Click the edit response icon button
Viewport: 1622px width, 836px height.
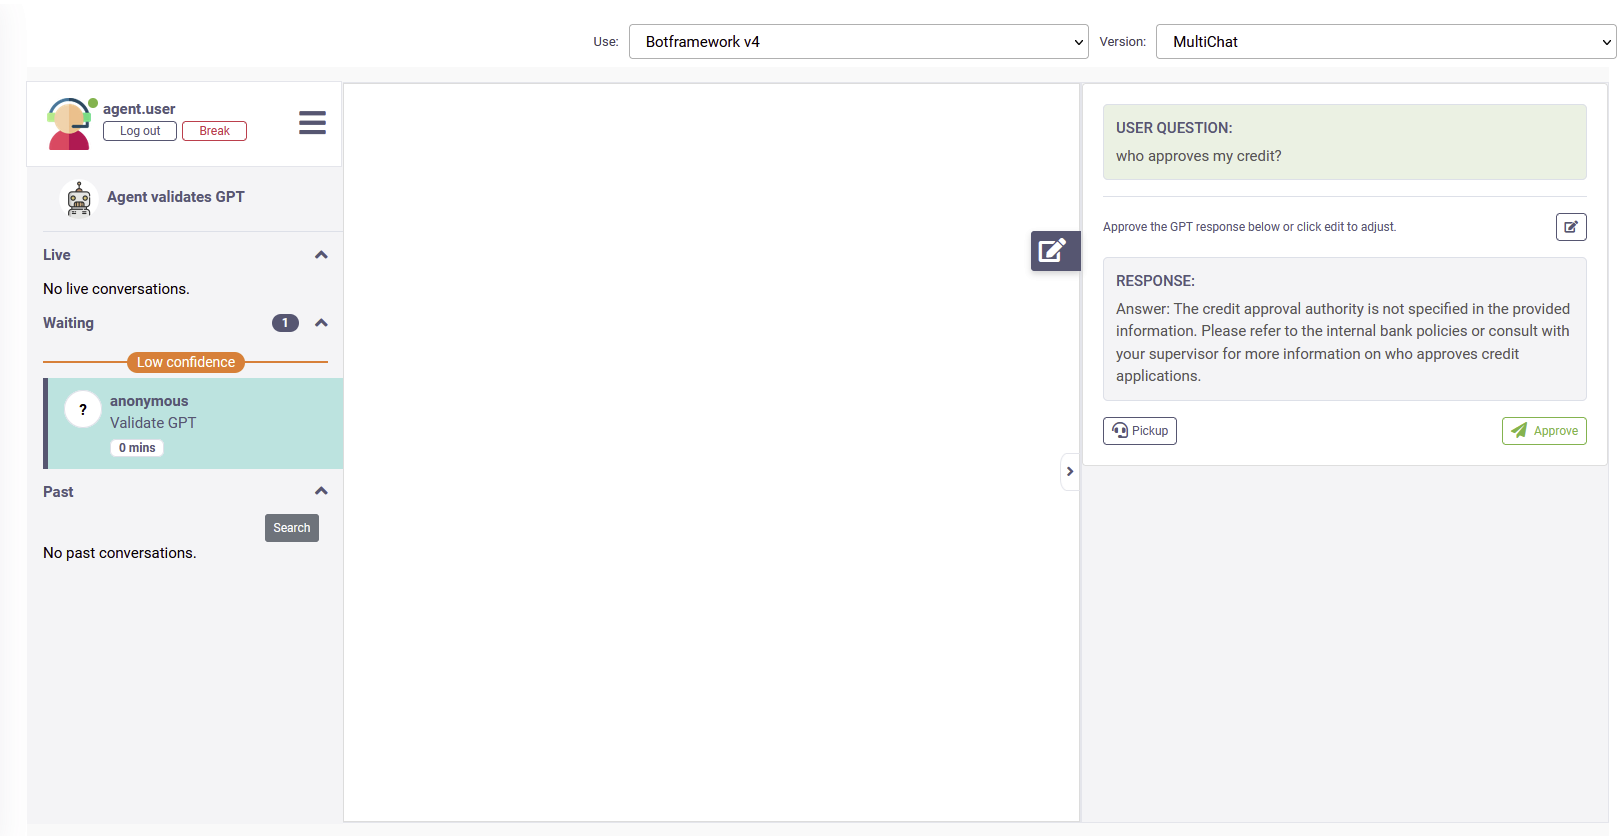point(1570,227)
